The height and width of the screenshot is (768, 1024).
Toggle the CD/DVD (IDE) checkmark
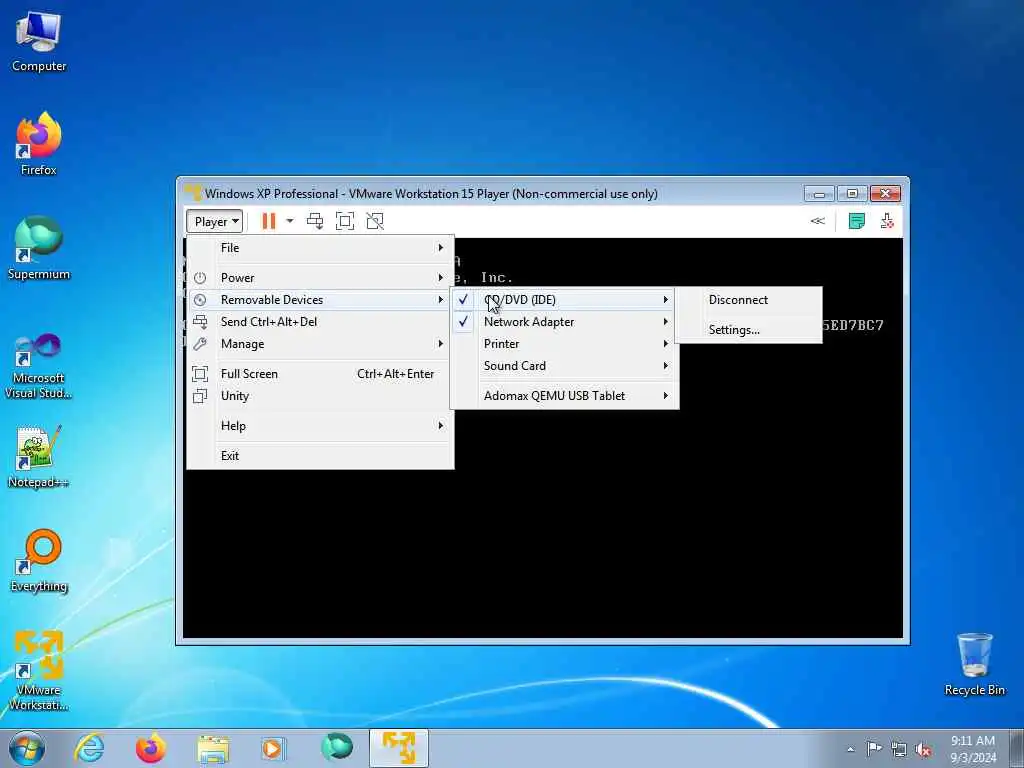[463, 300]
